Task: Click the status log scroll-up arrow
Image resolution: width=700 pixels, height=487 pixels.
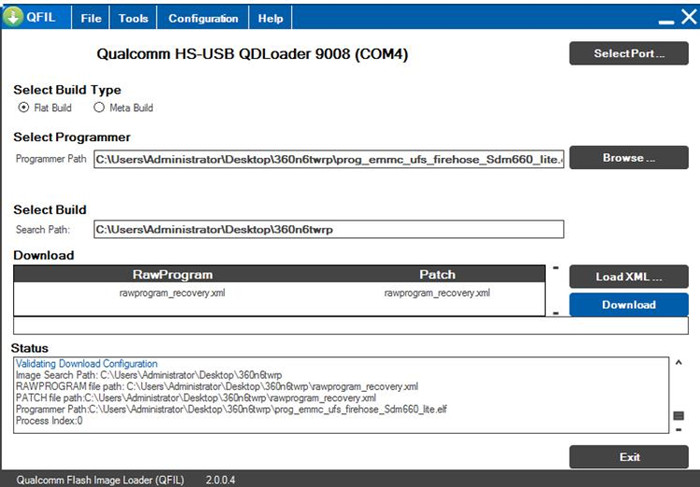Action: pos(679,362)
